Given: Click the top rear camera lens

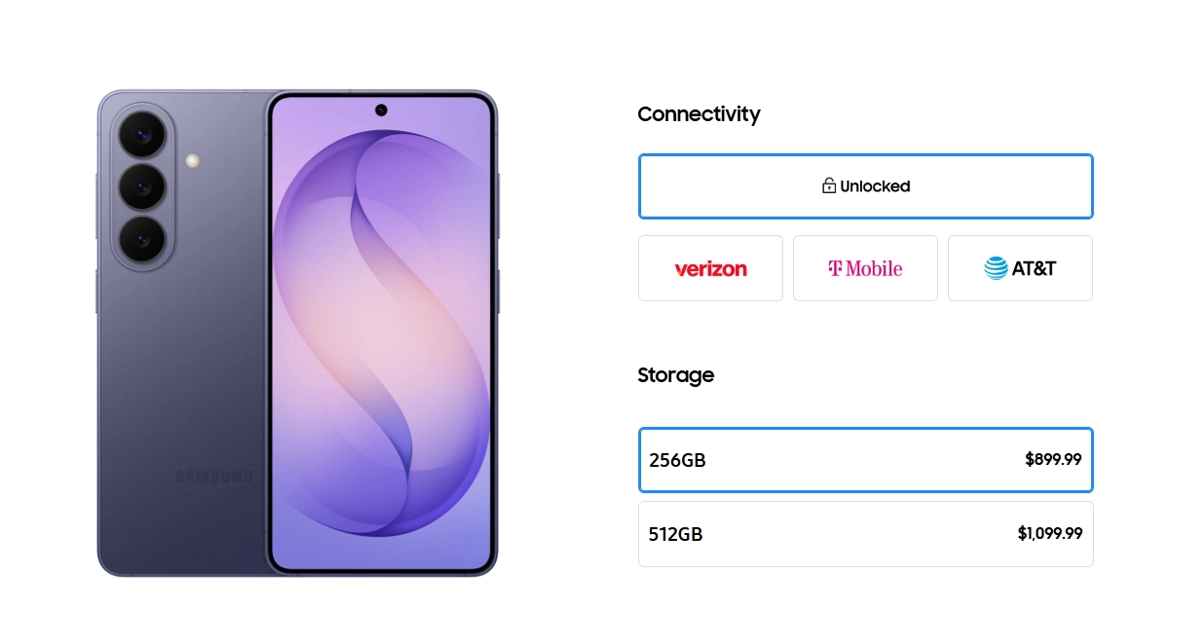Looking at the screenshot, I should (141, 132).
